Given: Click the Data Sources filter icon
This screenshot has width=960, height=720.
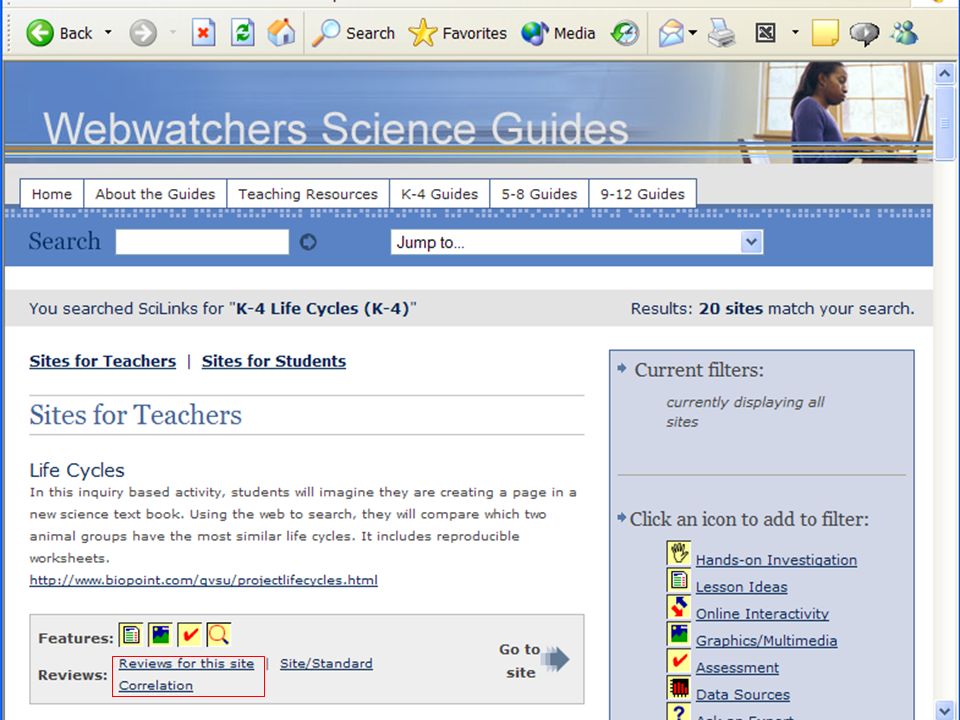Looking at the screenshot, I should pyautogui.click(x=678, y=688).
